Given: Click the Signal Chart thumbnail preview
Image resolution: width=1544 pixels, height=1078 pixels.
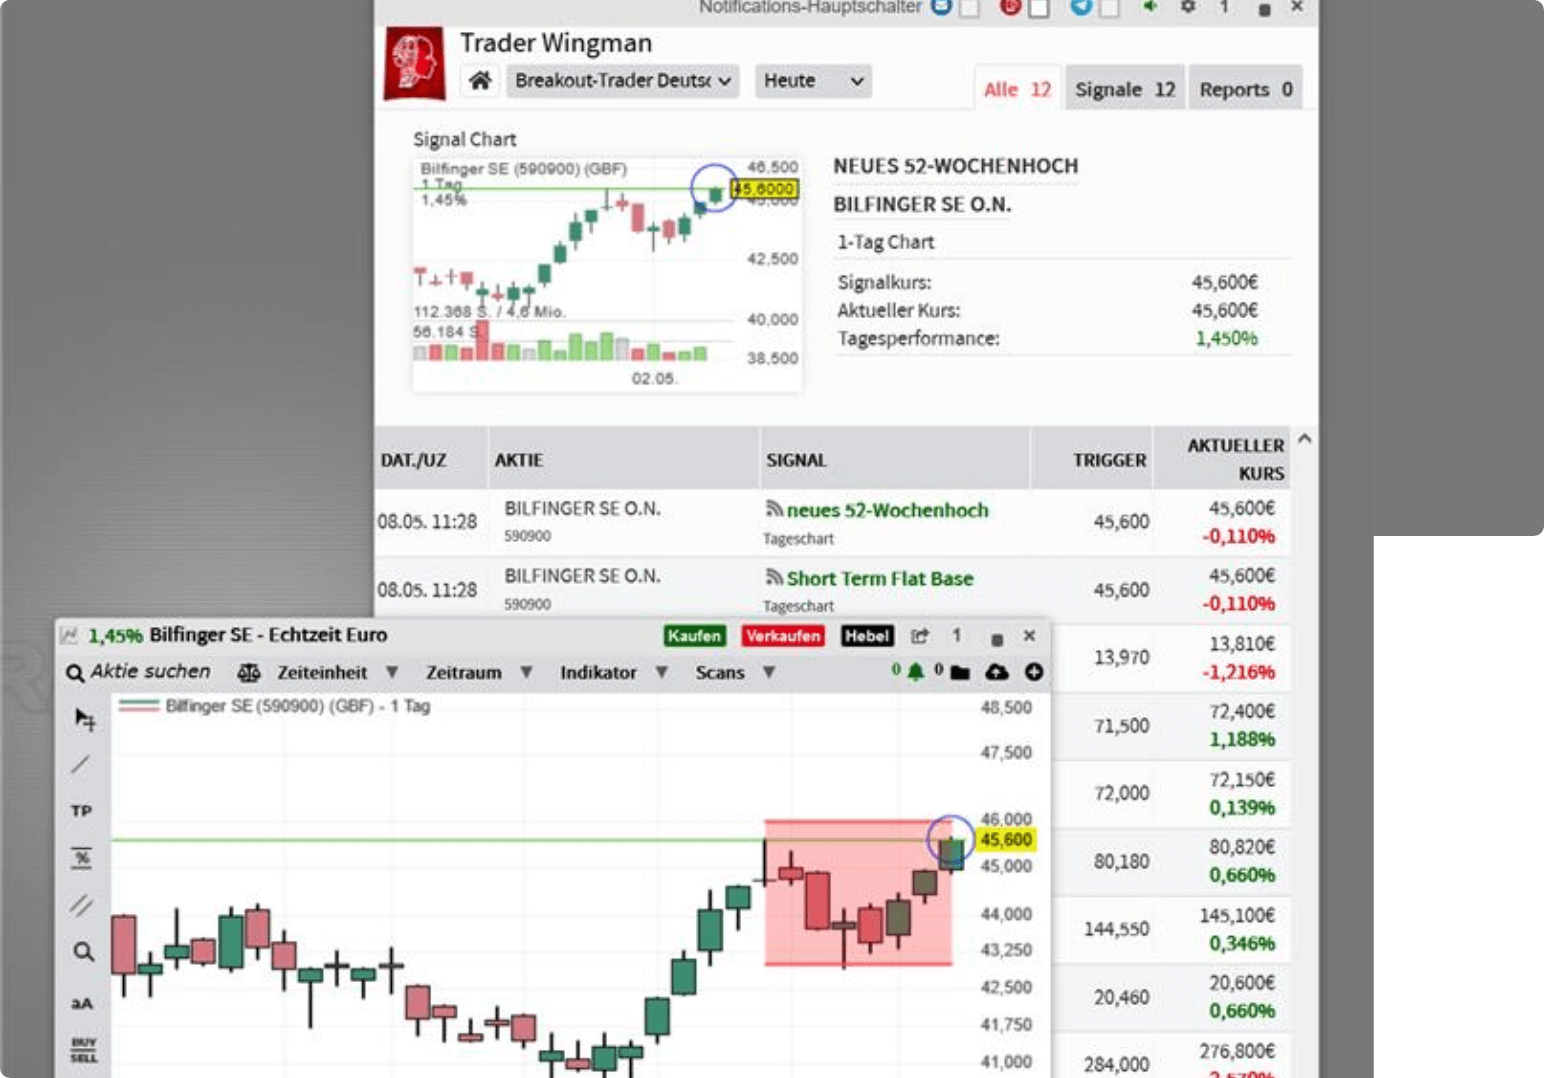Looking at the screenshot, I should click(607, 274).
